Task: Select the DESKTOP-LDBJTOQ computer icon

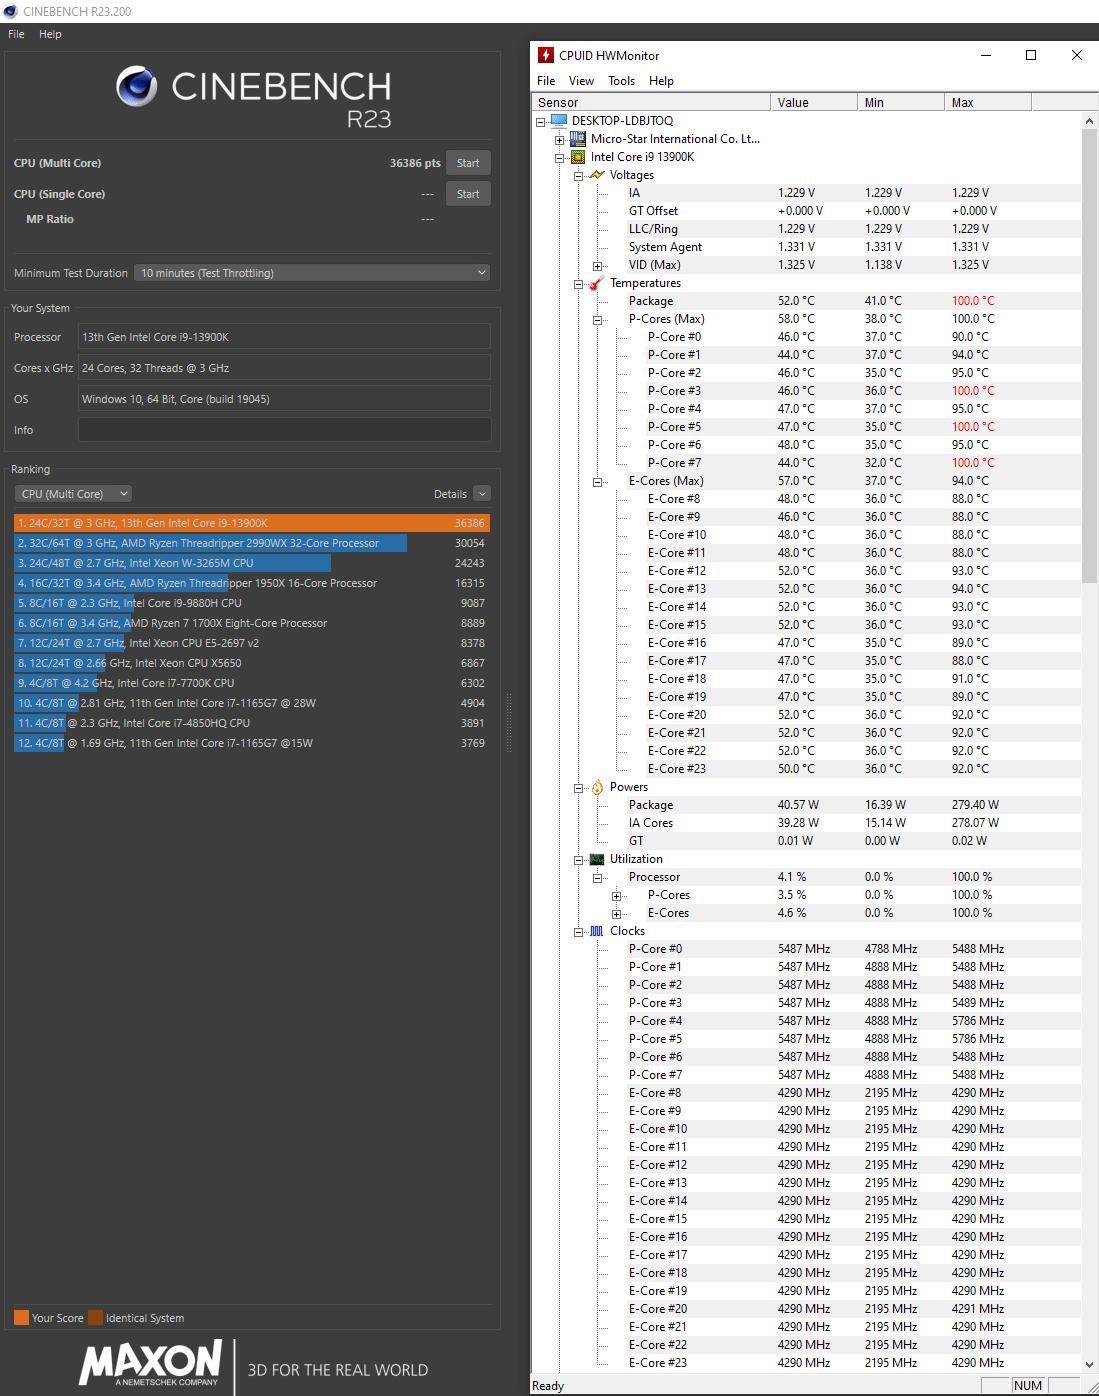Action: (559, 121)
